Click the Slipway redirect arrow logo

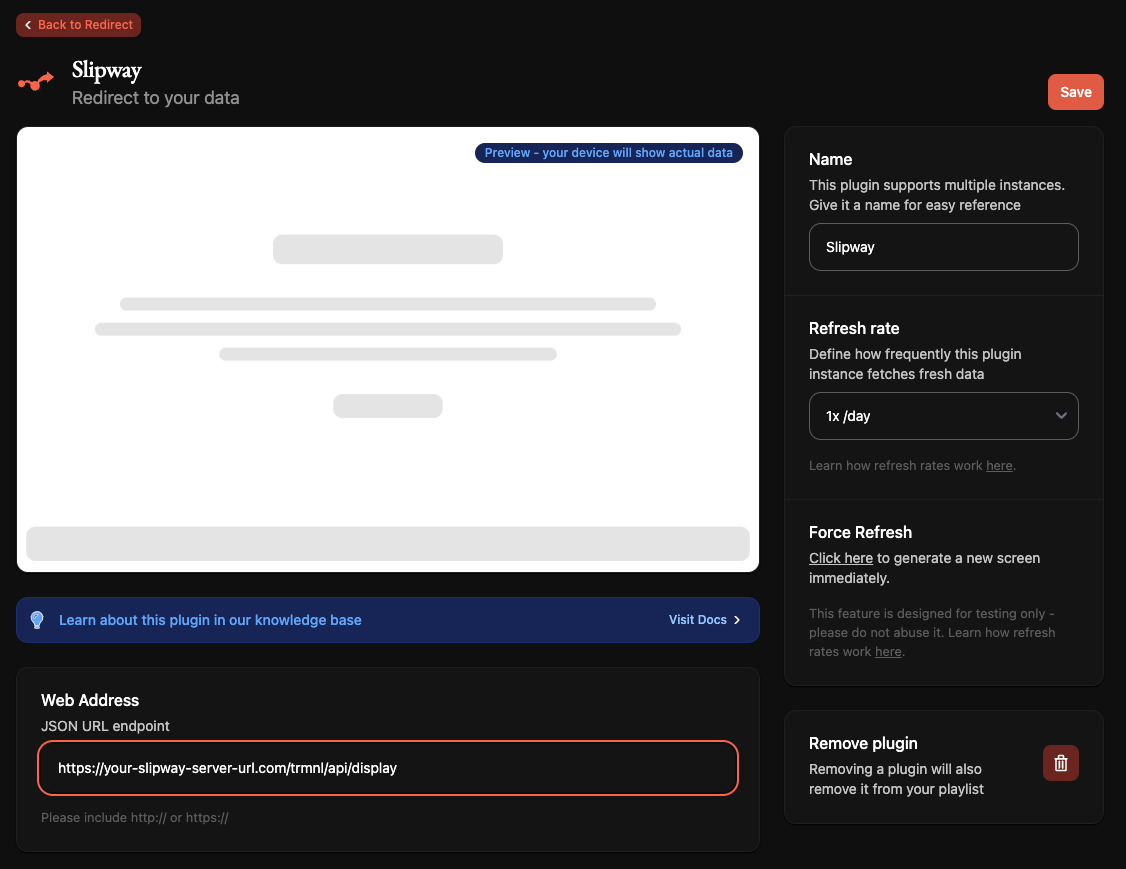[x=36, y=82]
